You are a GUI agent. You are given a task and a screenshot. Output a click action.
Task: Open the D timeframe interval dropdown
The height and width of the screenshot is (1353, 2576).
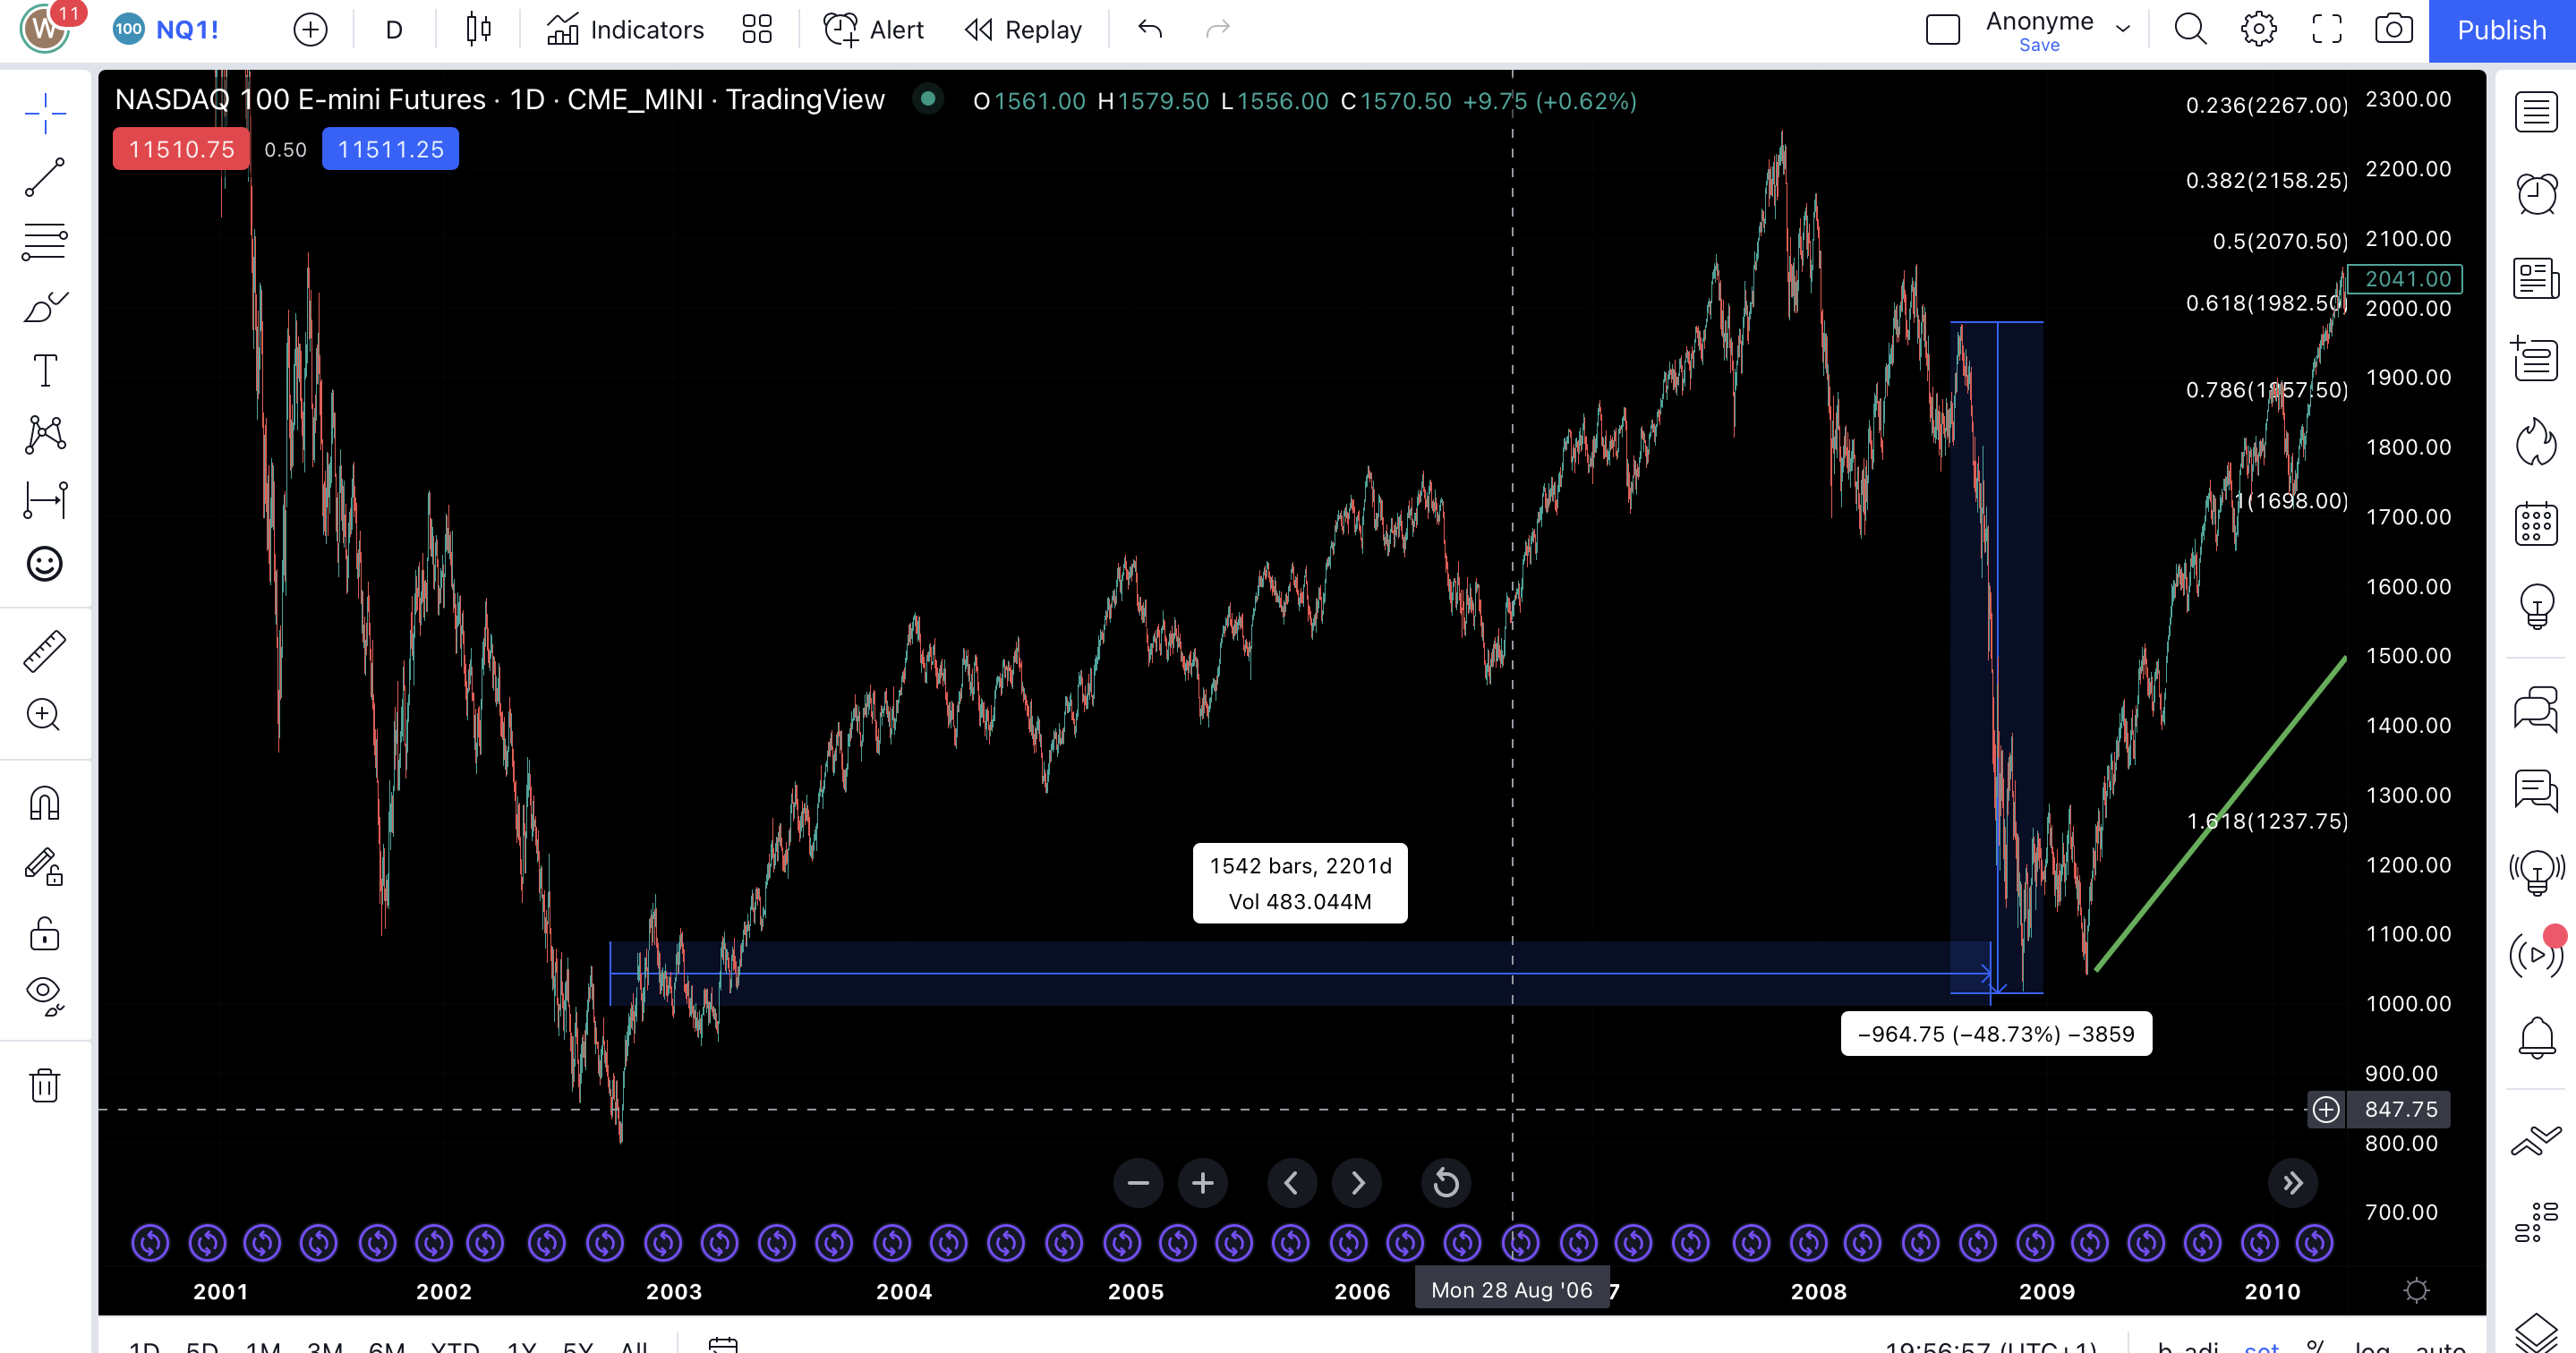[394, 29]
